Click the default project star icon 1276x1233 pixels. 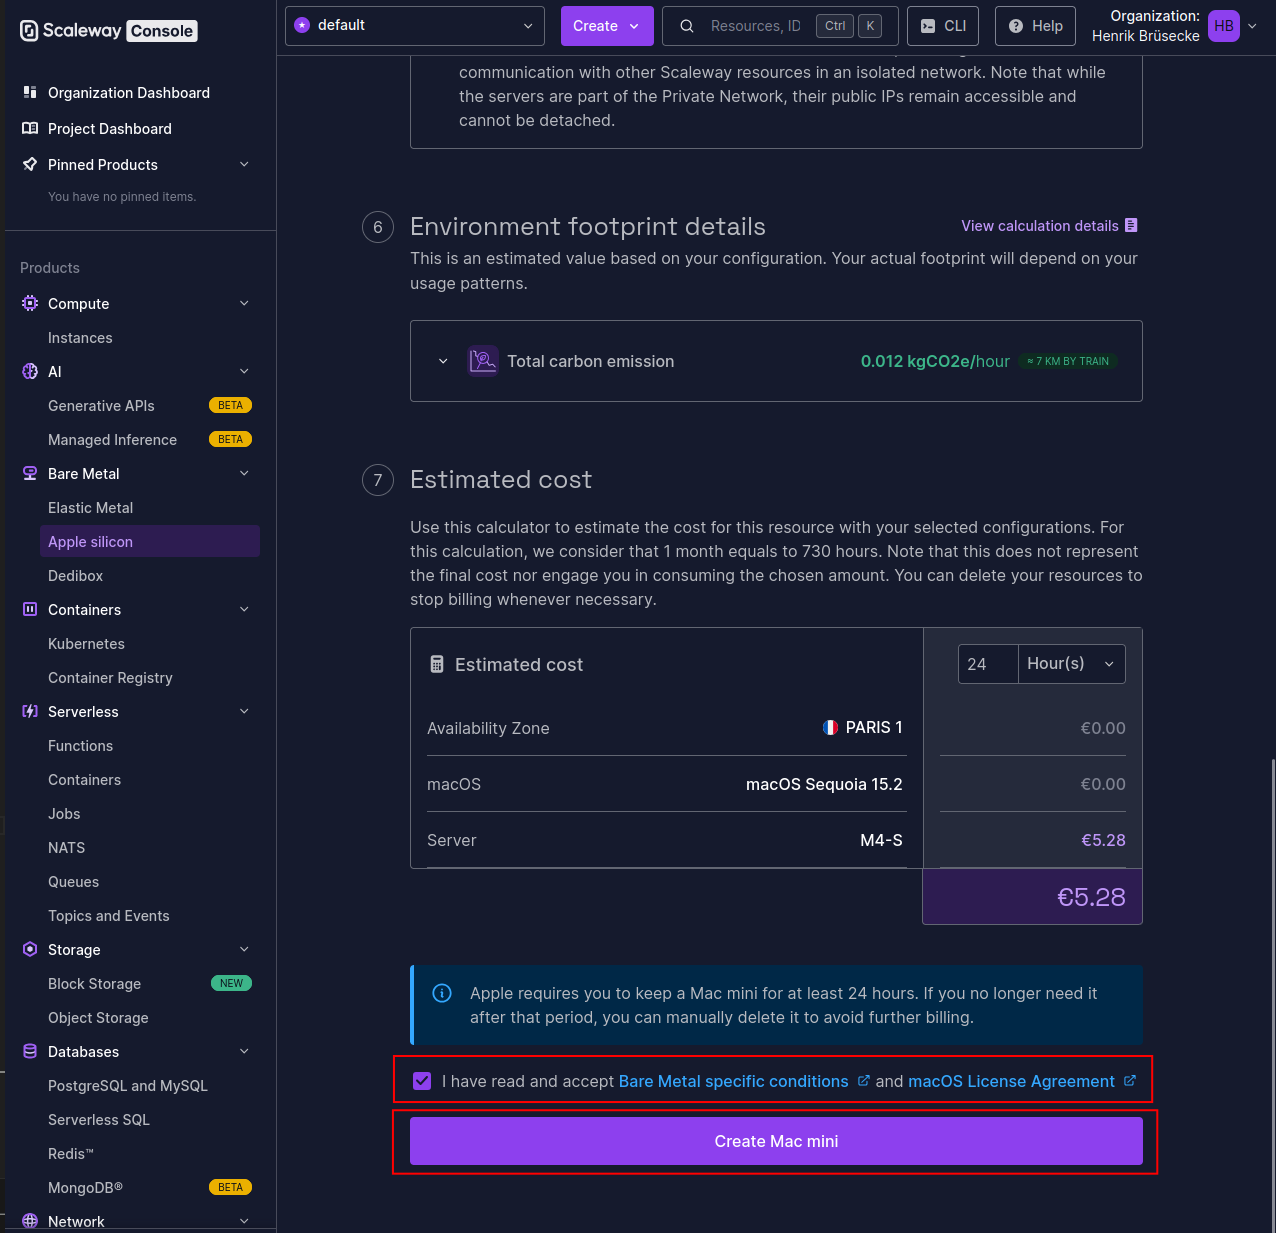[302, 25]
